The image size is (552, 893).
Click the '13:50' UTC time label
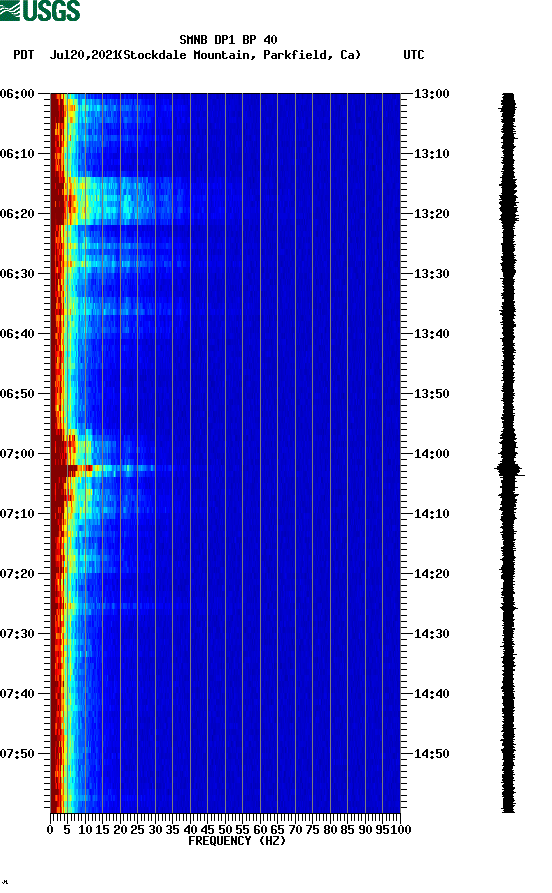[431, 394]
